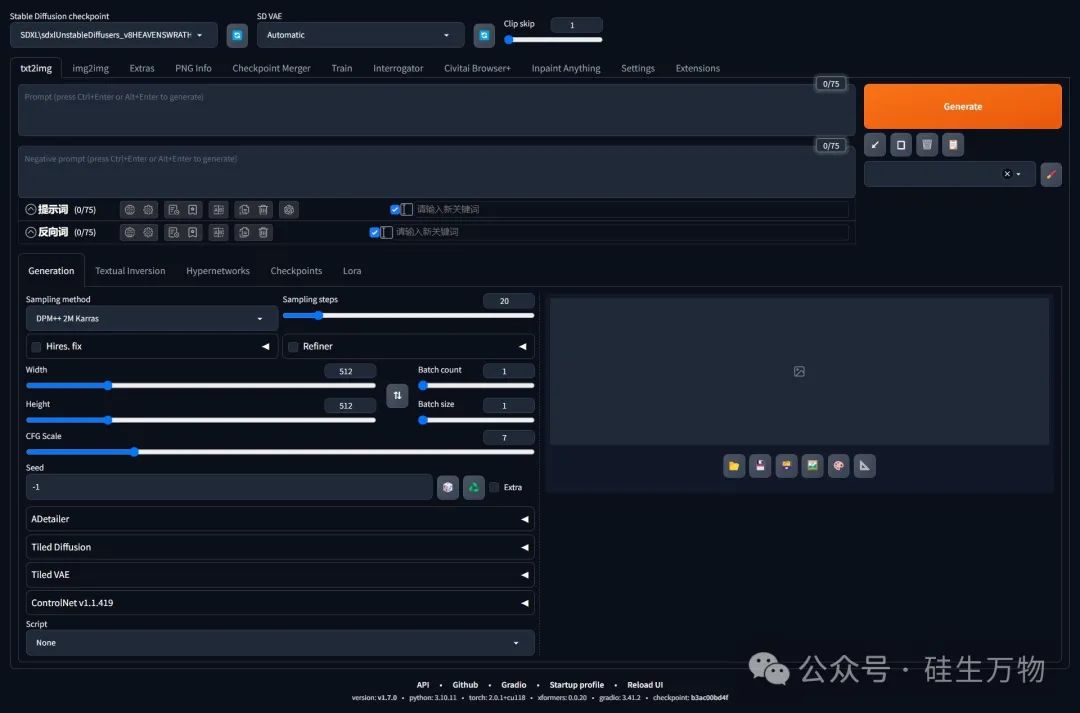Refresh the Stable Diffusion checkpoint list
This screenshot has width=1080, height=713.
point(237,35)
